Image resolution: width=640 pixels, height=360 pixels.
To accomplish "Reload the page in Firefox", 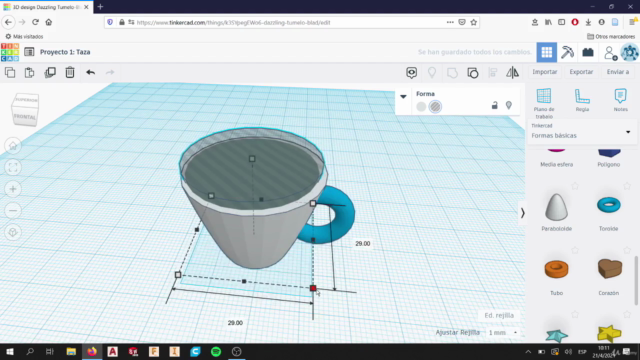I will [36, 22].
